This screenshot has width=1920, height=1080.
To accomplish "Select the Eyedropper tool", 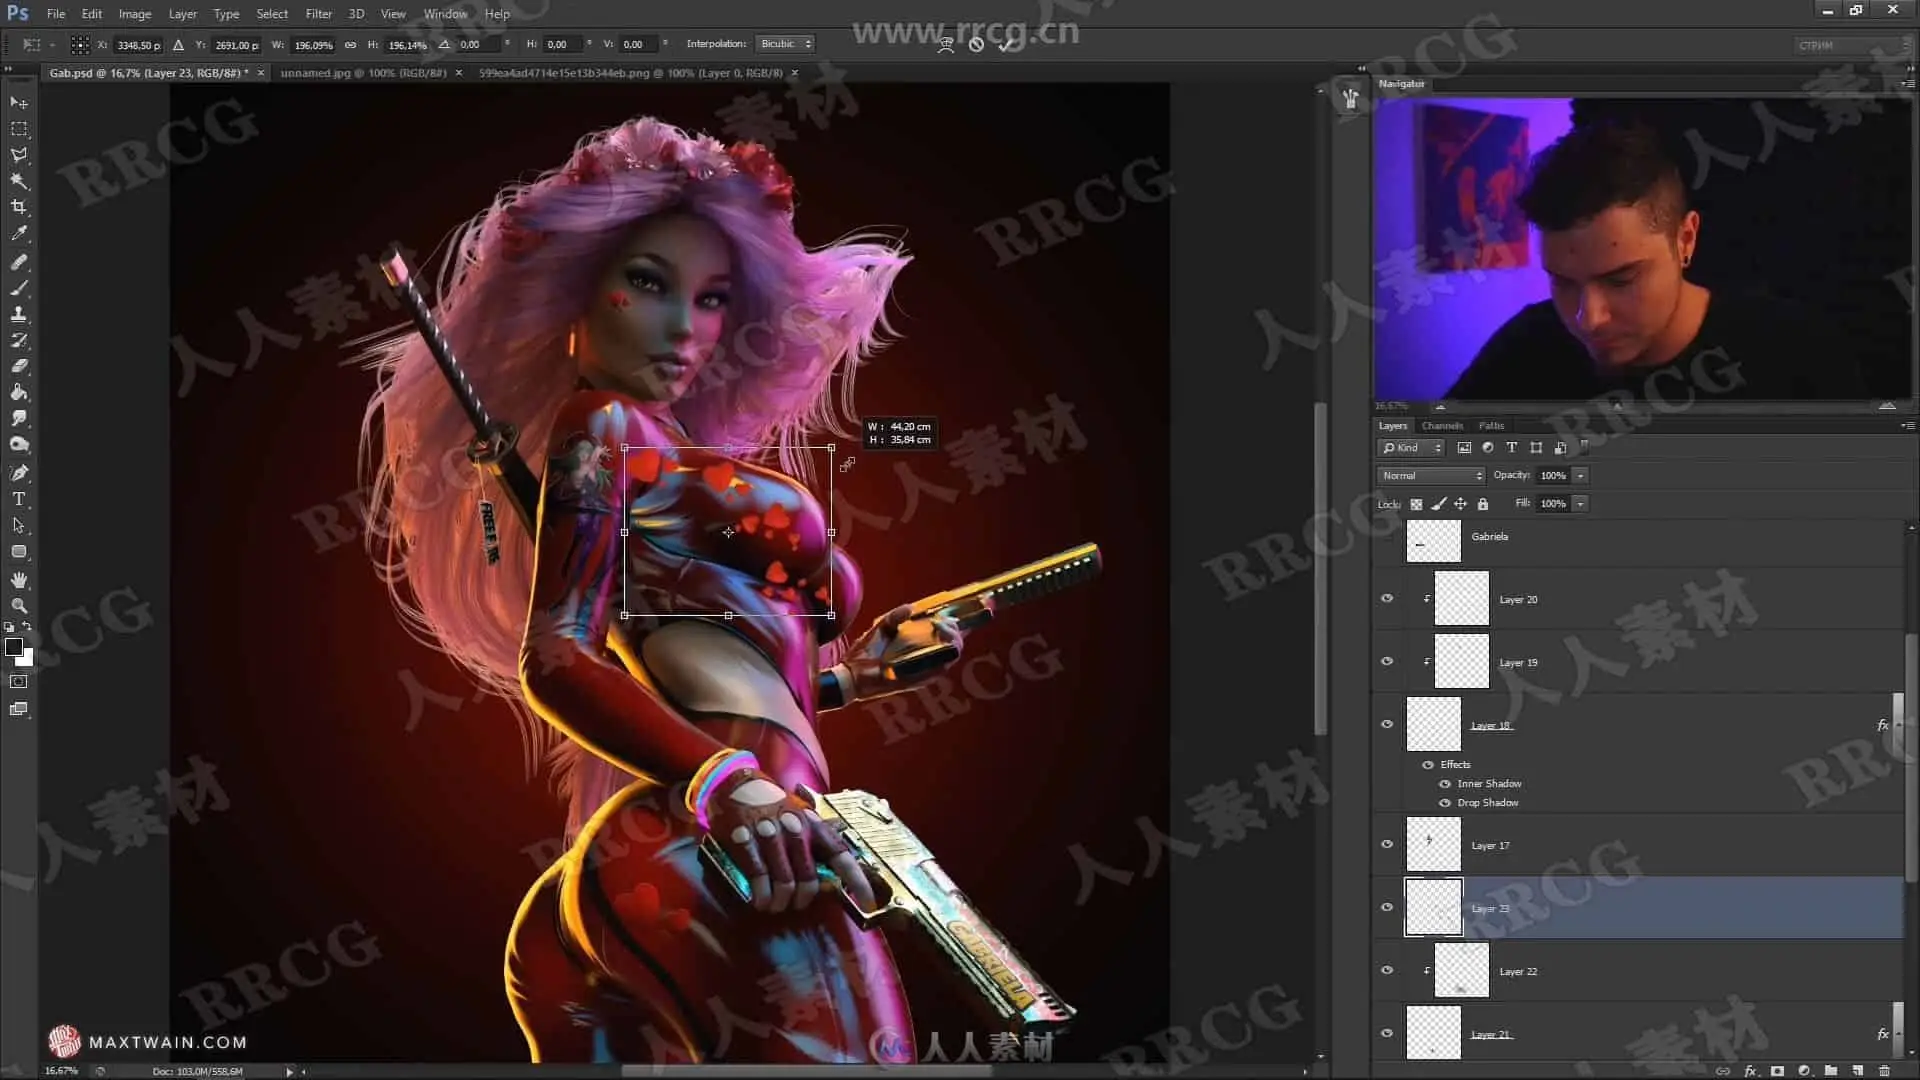I will point(19,233).
